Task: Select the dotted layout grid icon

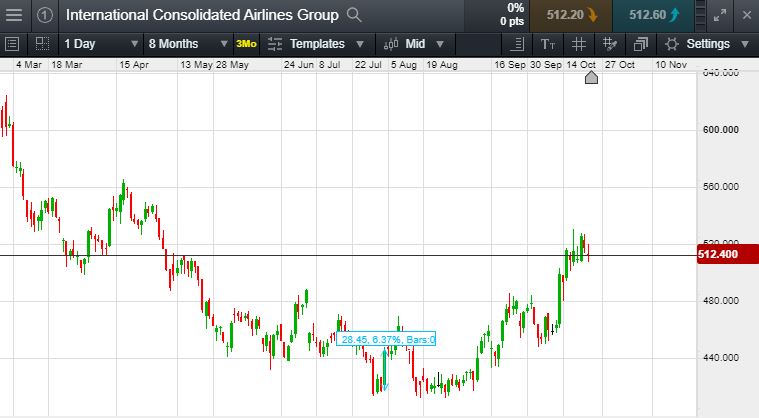Action: (43, 44)
